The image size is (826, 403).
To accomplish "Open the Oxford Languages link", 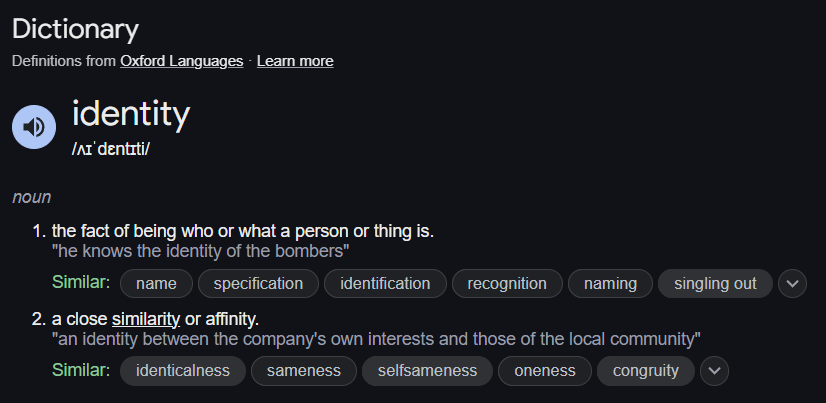I will [x=182, y=61].
